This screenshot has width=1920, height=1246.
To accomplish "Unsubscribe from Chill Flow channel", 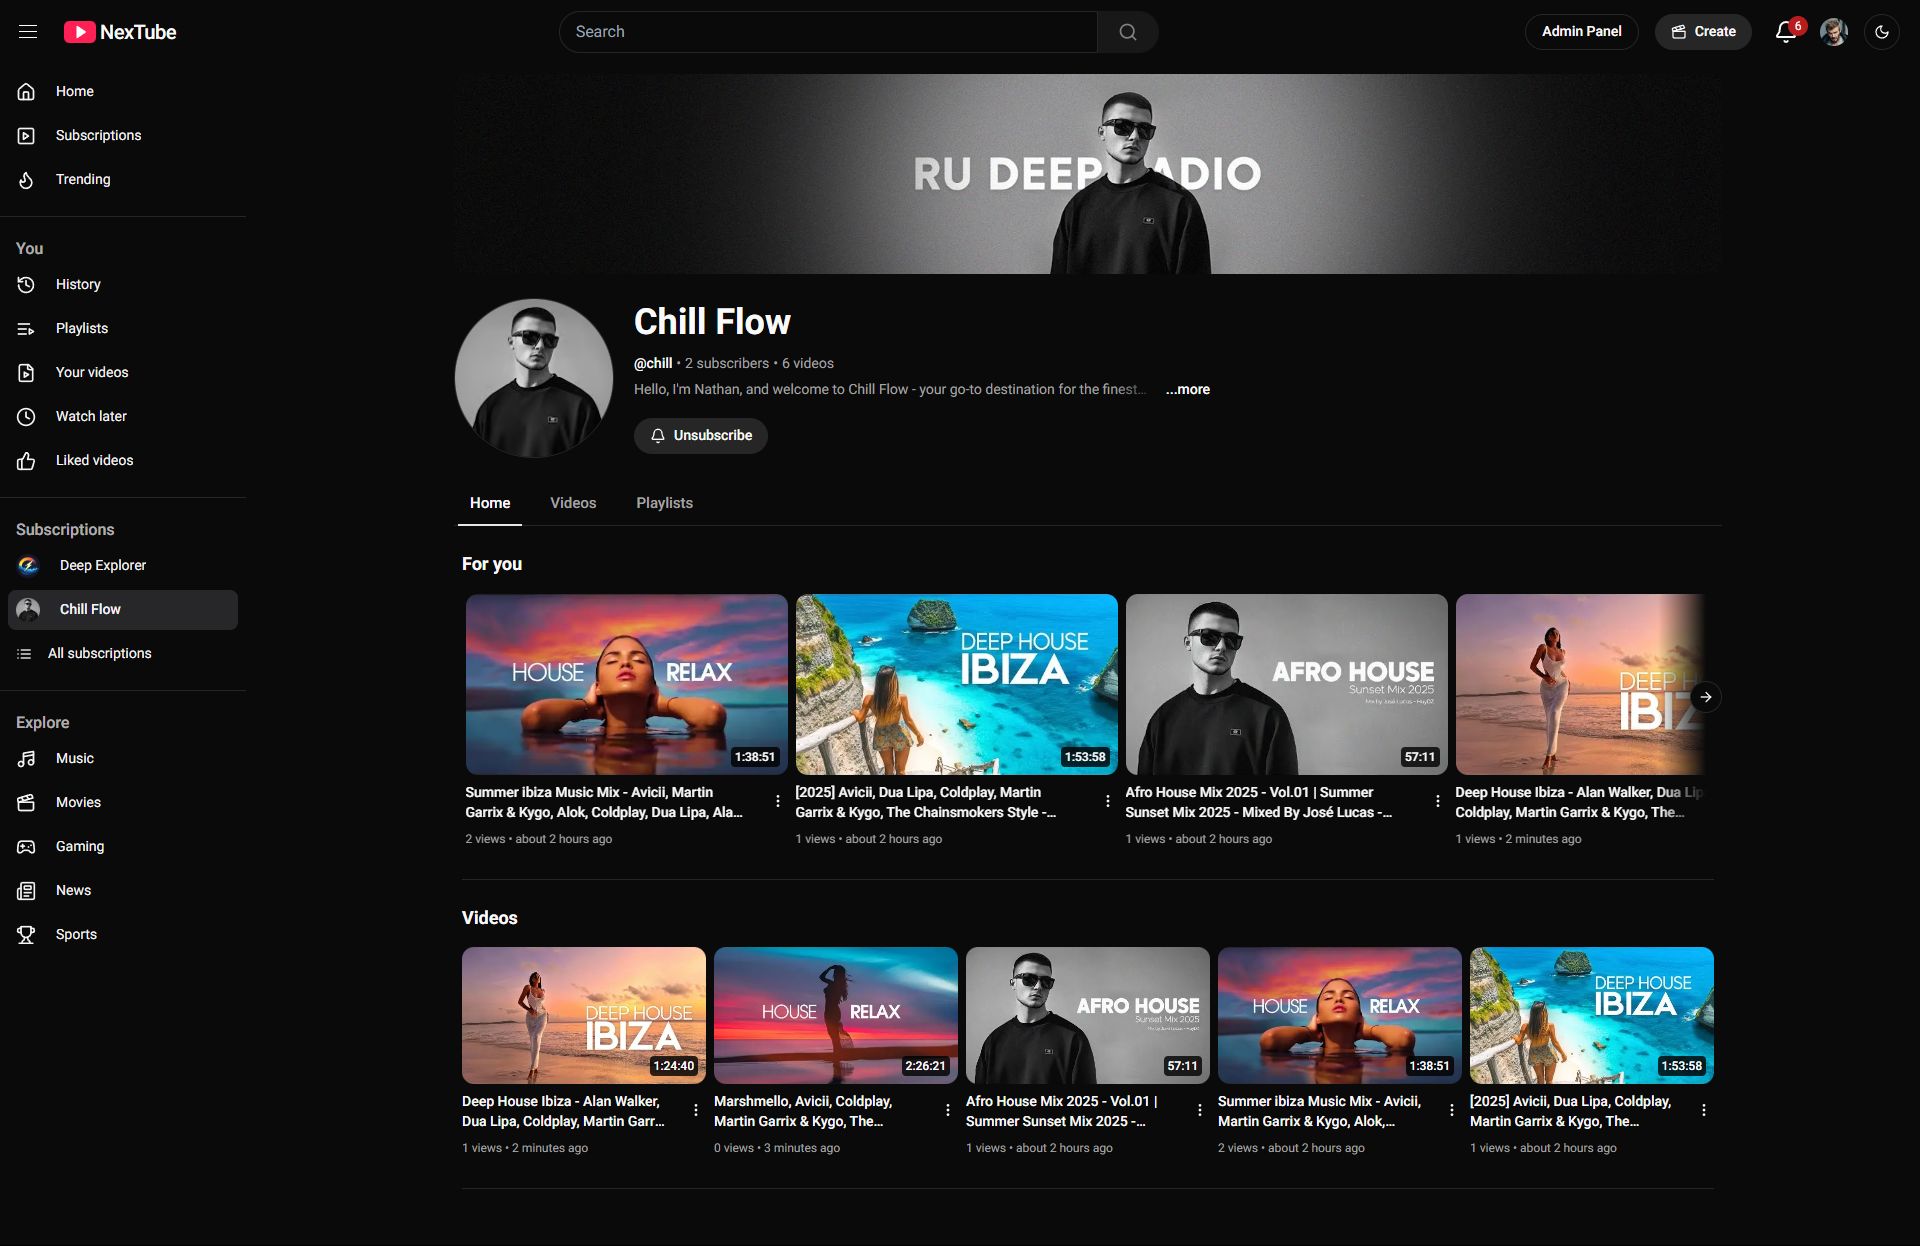I will (701, 436).
